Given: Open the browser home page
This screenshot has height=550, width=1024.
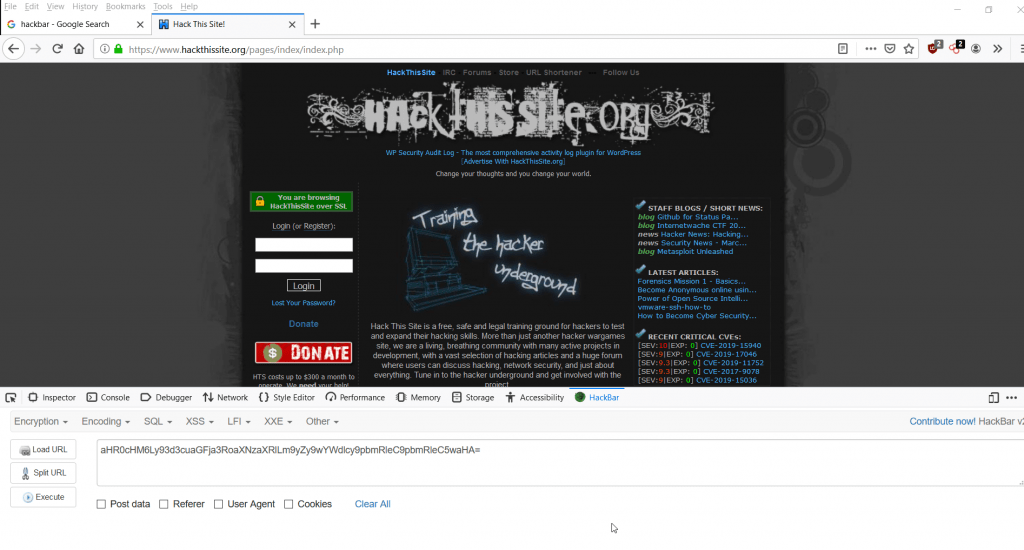Looking at the screenshot, I should (79, 49).
